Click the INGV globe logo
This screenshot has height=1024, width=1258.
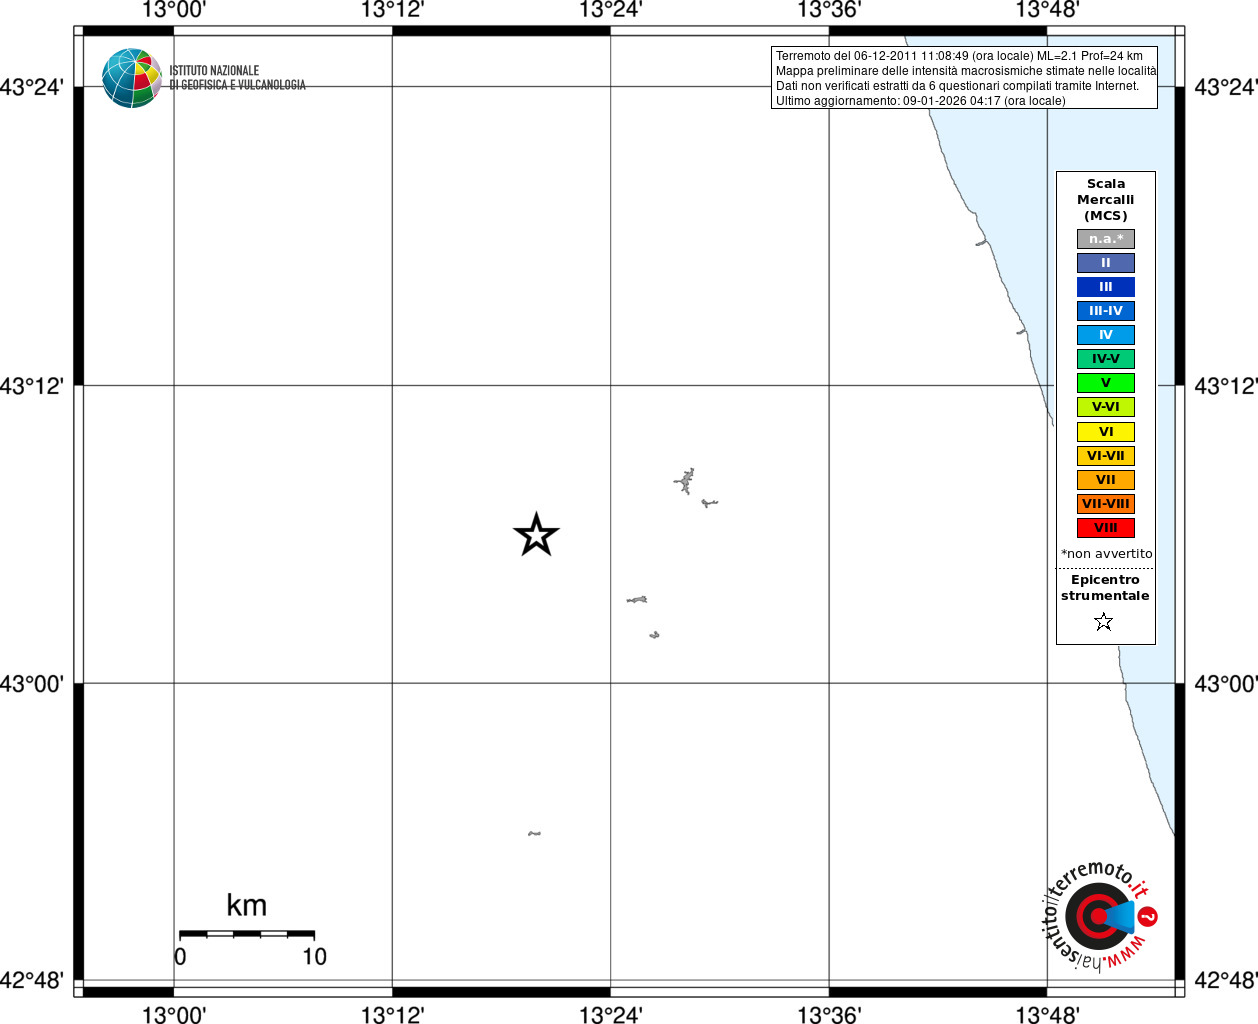point(131,78)
